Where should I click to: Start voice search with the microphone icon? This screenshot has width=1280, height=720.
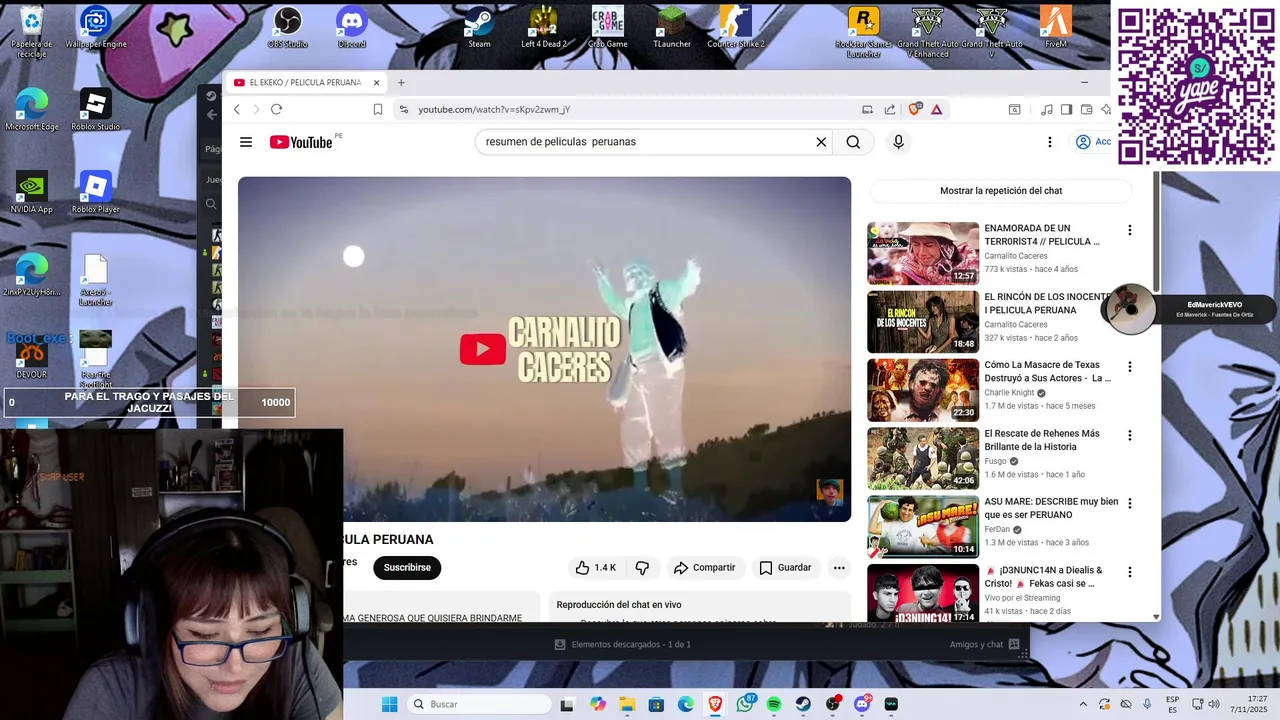click(898, 142)
